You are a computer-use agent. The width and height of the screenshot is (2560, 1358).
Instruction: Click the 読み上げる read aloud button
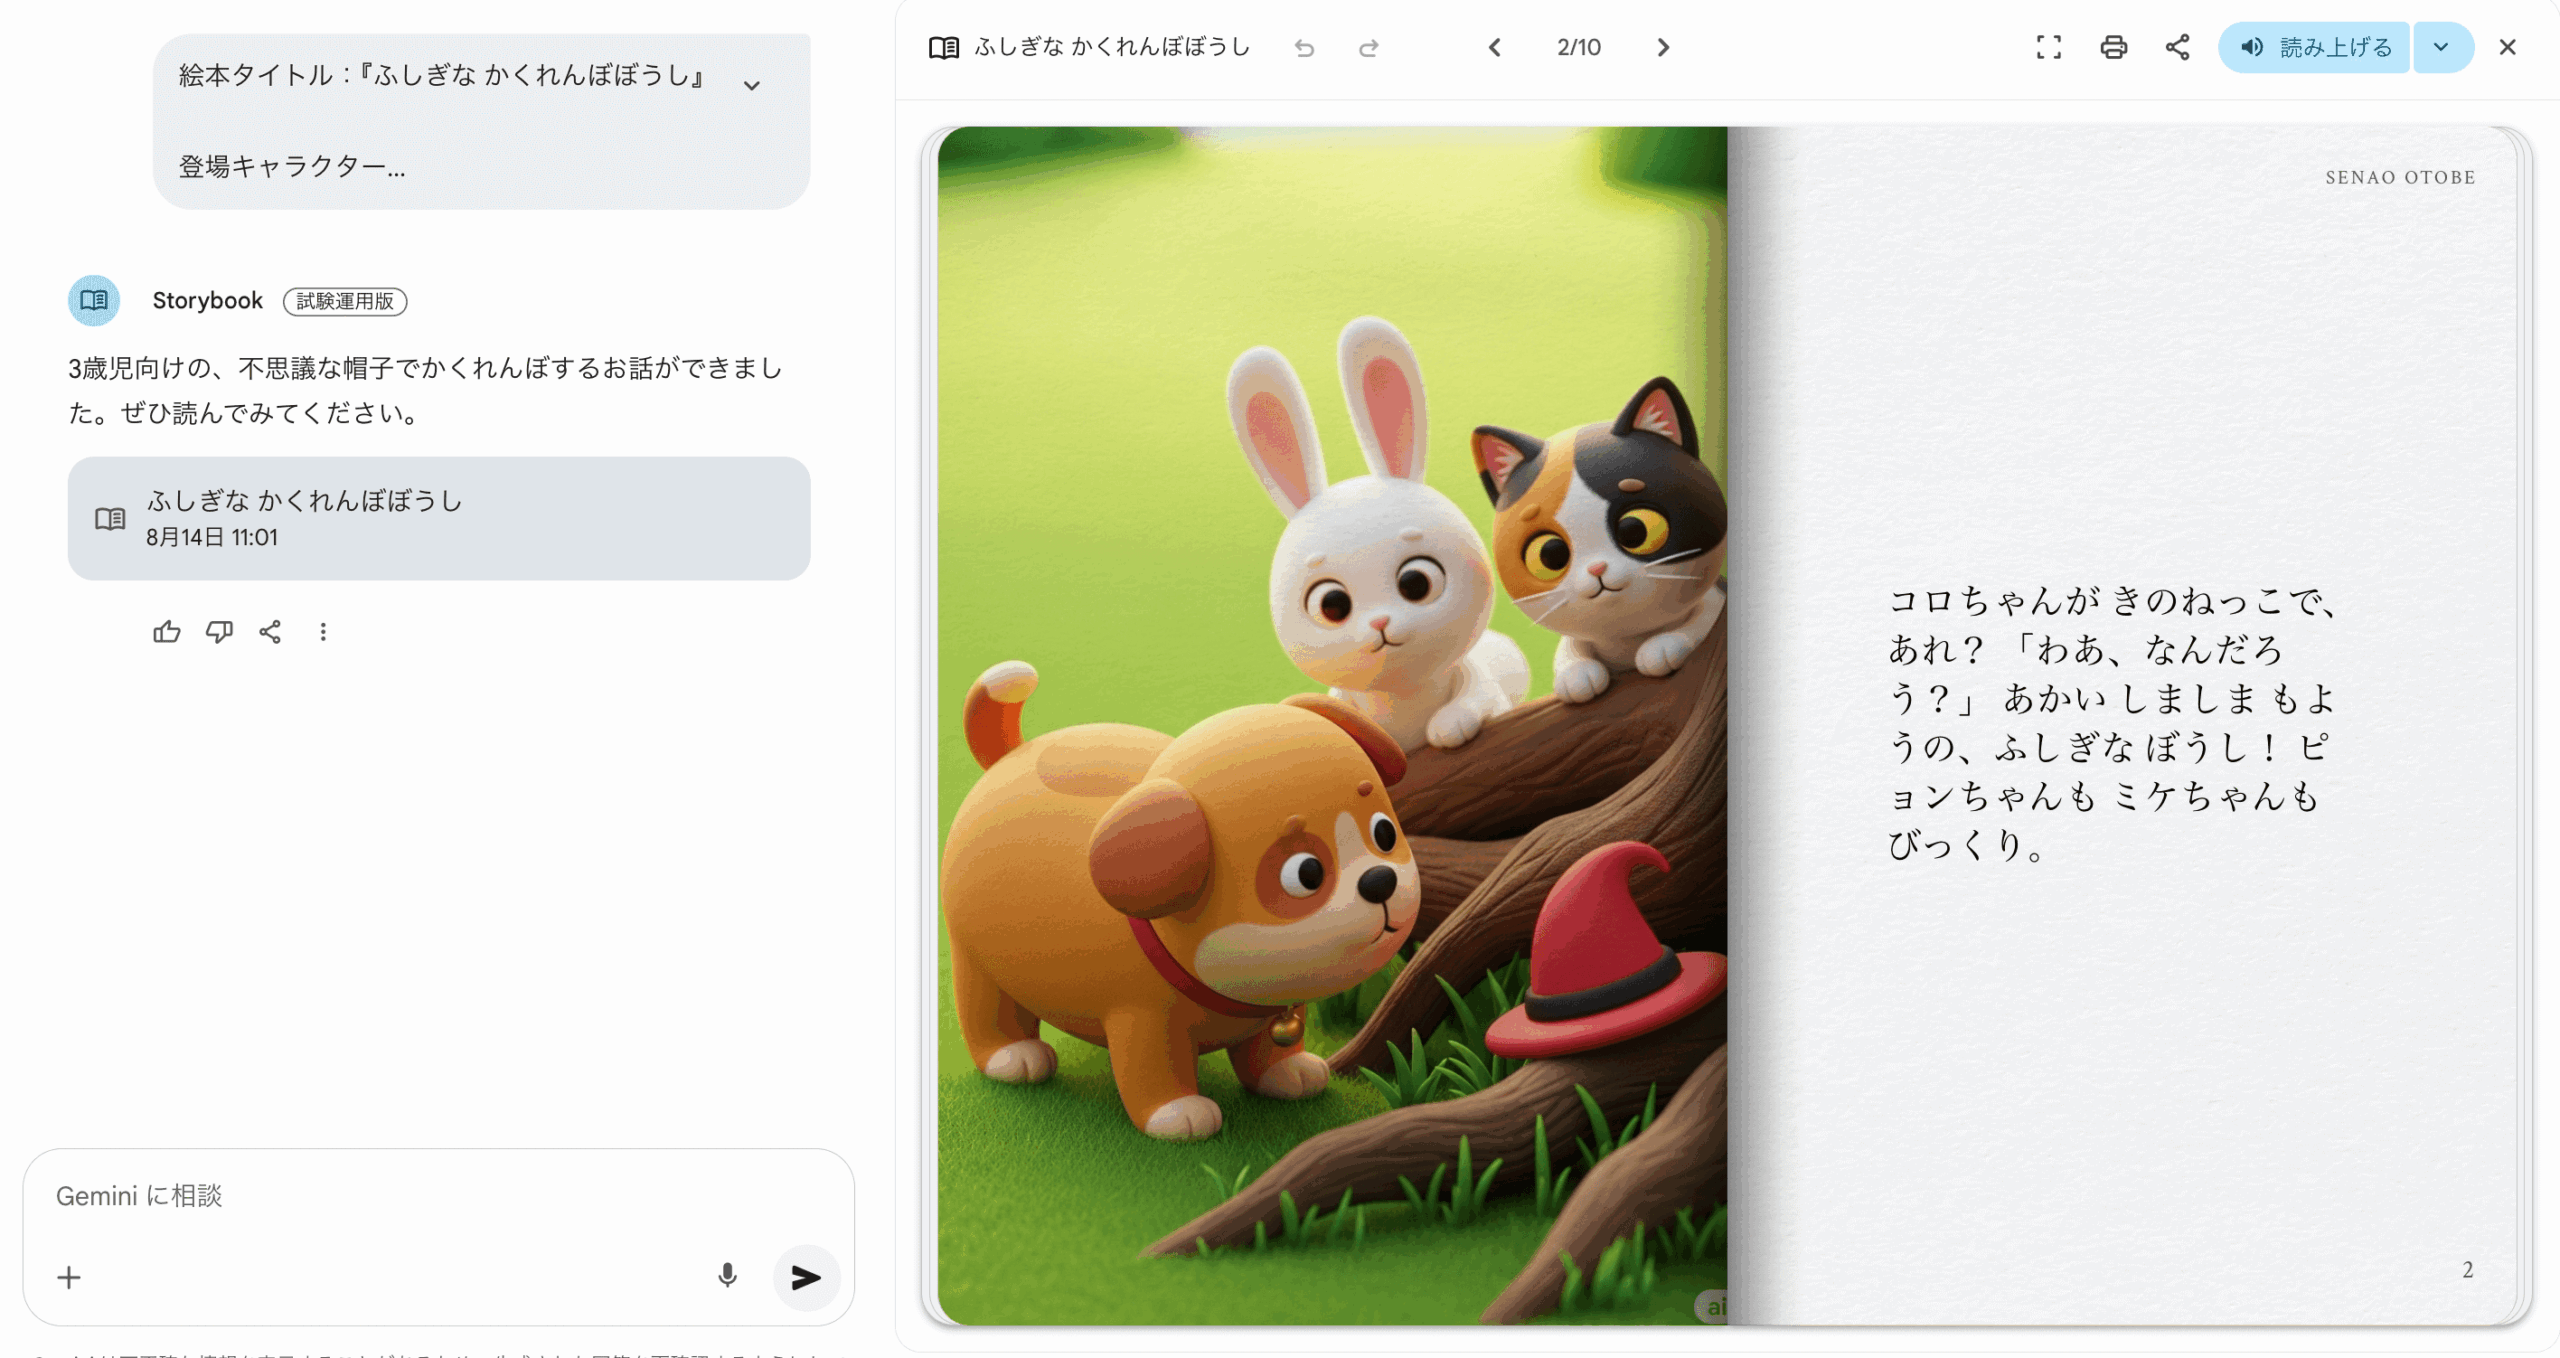click(x=2314, y=47)
